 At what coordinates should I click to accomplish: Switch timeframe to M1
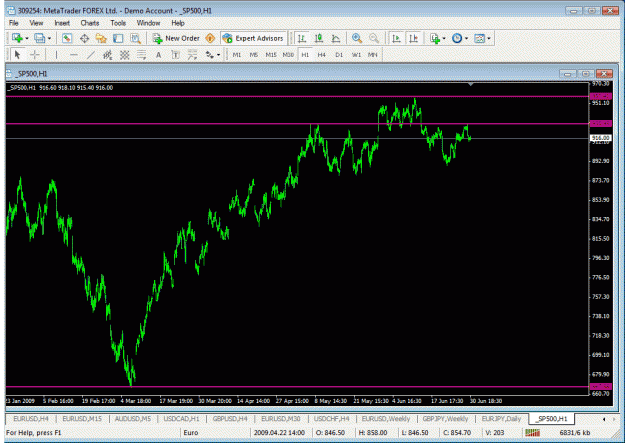pyautogui.click(x=237, y=55)
